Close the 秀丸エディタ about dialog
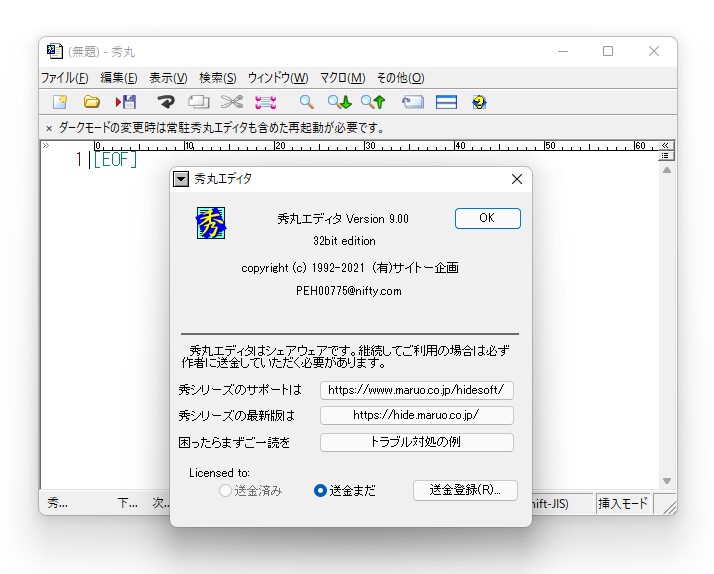 click(x=517, y=179)
